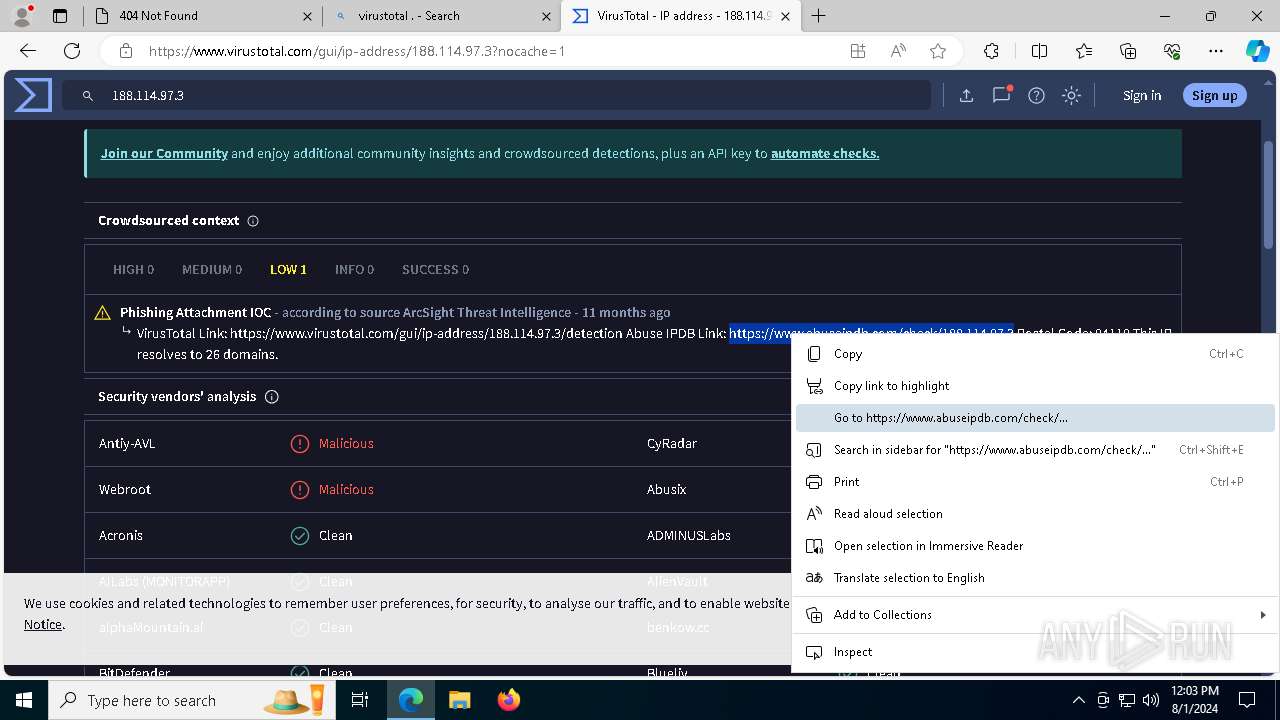Toggle the light/dark theme icon
This screenshot has height=720, width=1280.
pos(1072,96)
